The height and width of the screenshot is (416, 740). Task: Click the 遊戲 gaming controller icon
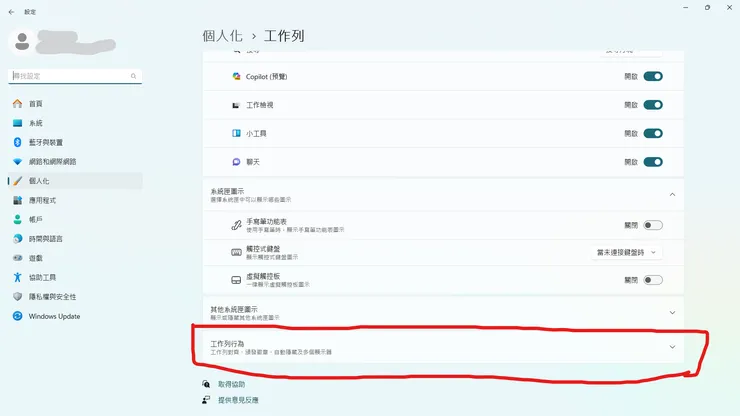pyautogui.click(x=17, y=258)
